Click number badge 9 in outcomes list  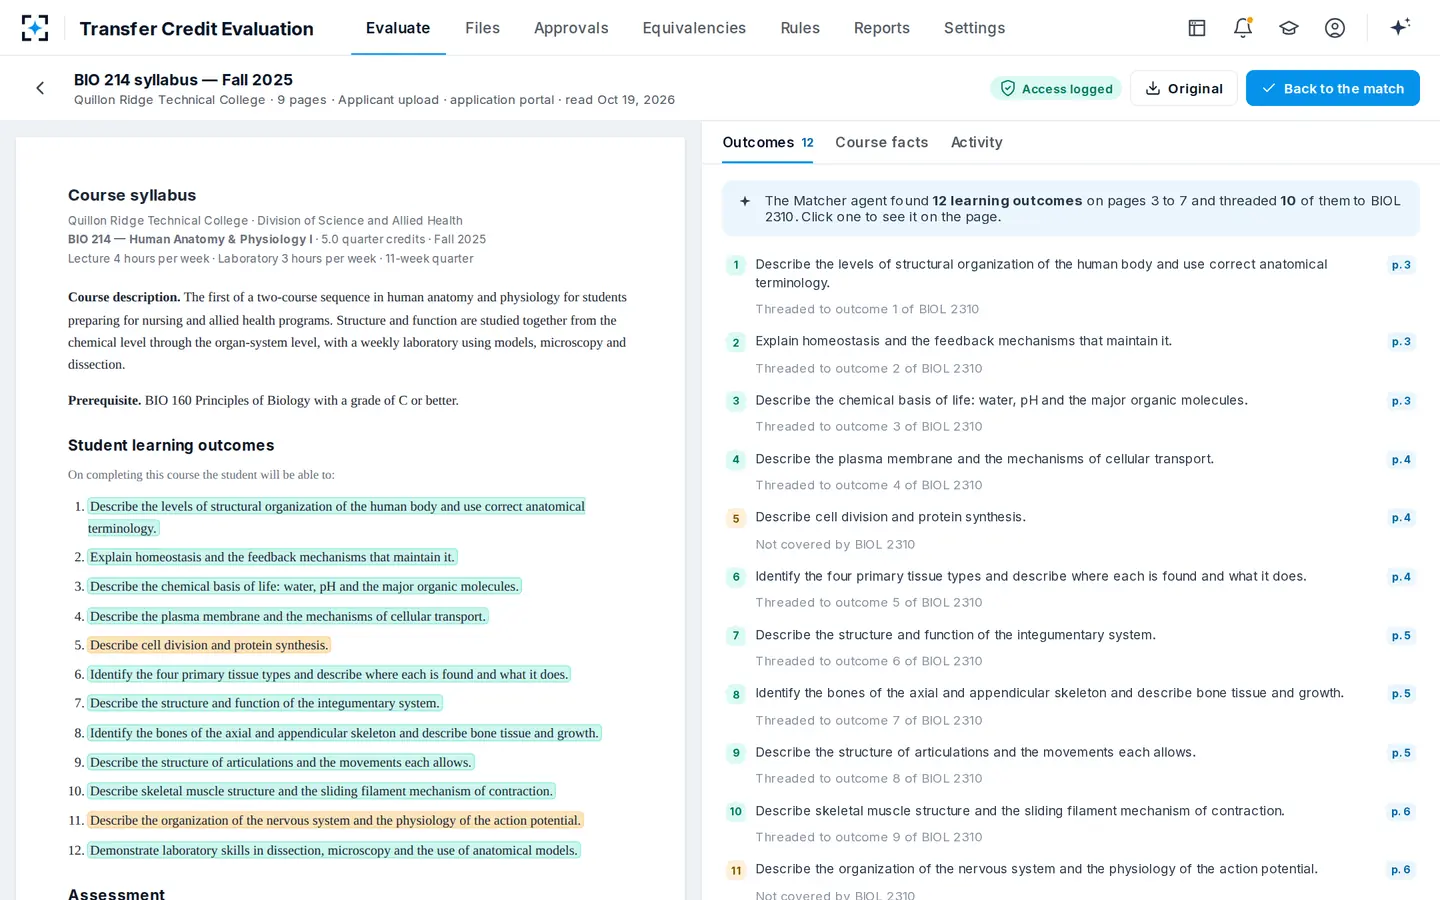tap(736, 753)
